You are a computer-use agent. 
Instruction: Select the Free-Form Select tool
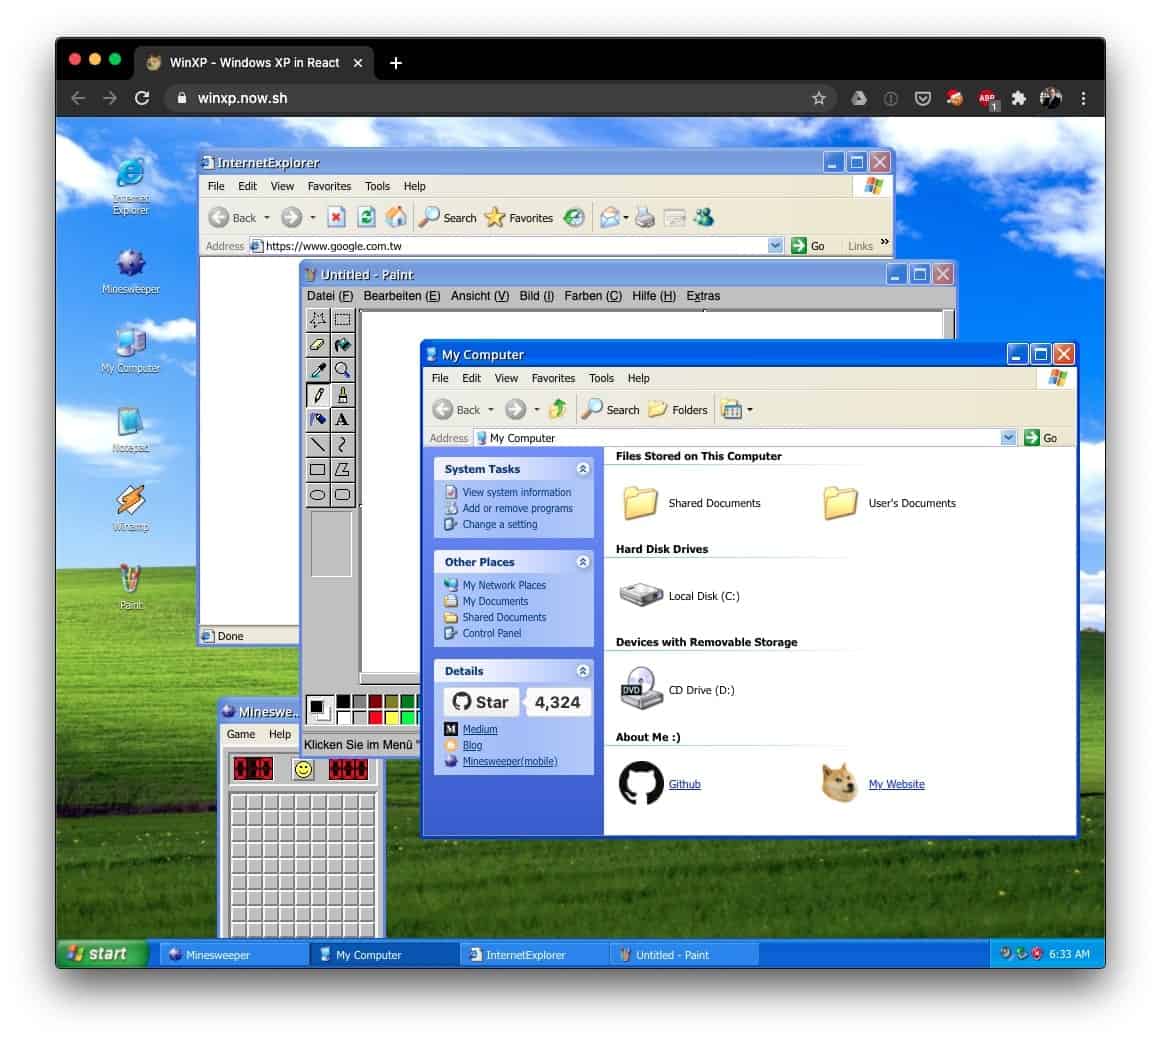click(317, 320)
